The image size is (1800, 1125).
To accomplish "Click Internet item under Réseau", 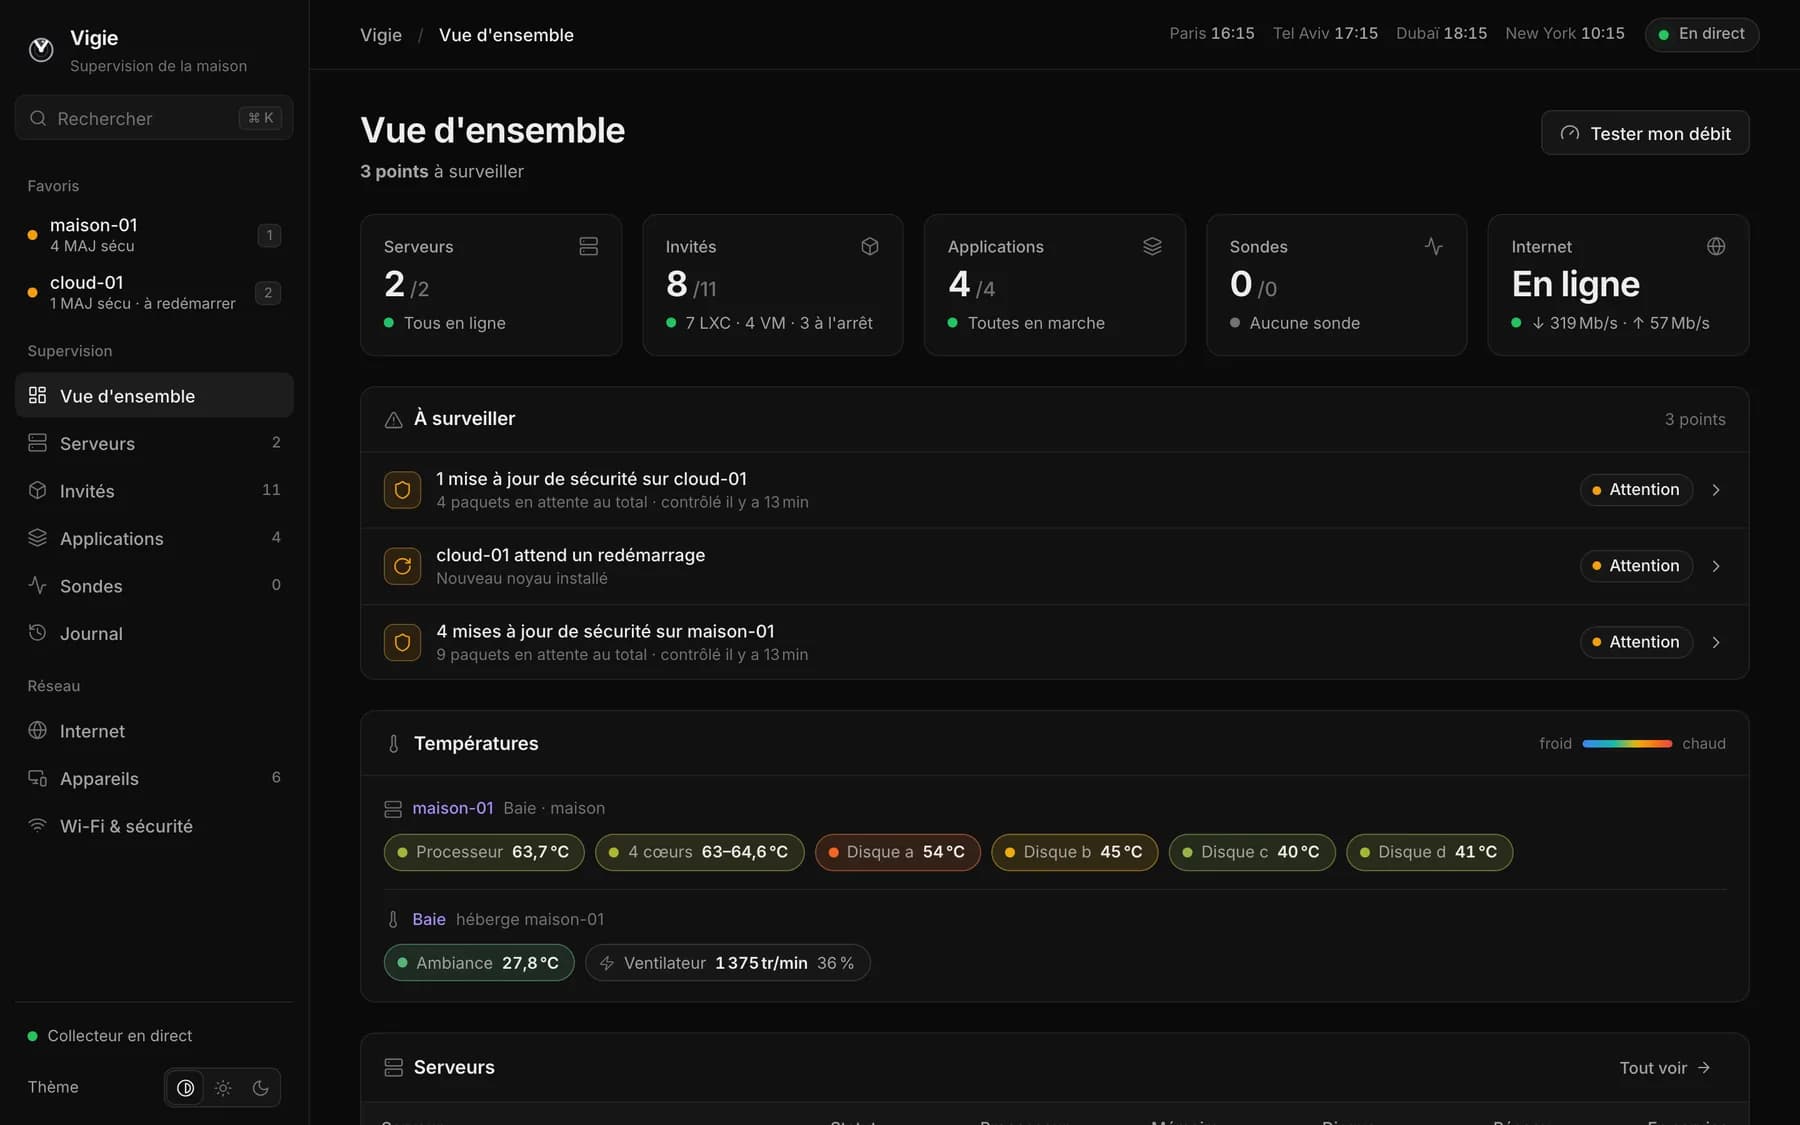I will pos(154,731).
